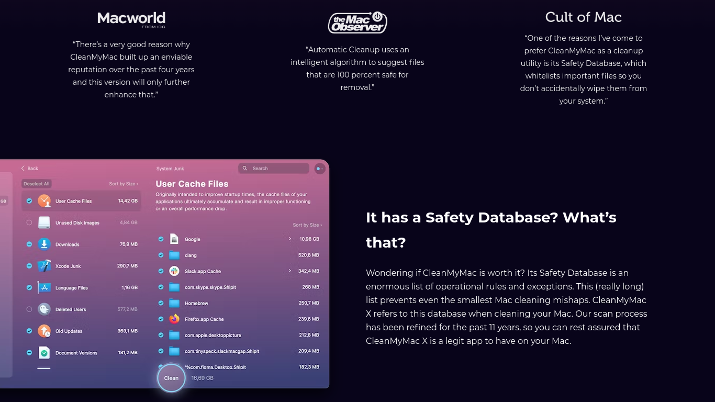Click the Xcode Junk row label
Screen dimensions: 715x402
(68, 266)
